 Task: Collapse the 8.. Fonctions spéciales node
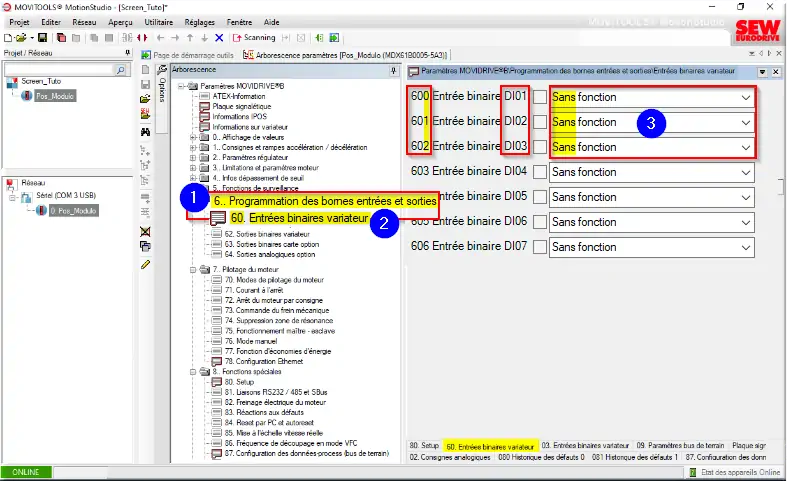193,372
